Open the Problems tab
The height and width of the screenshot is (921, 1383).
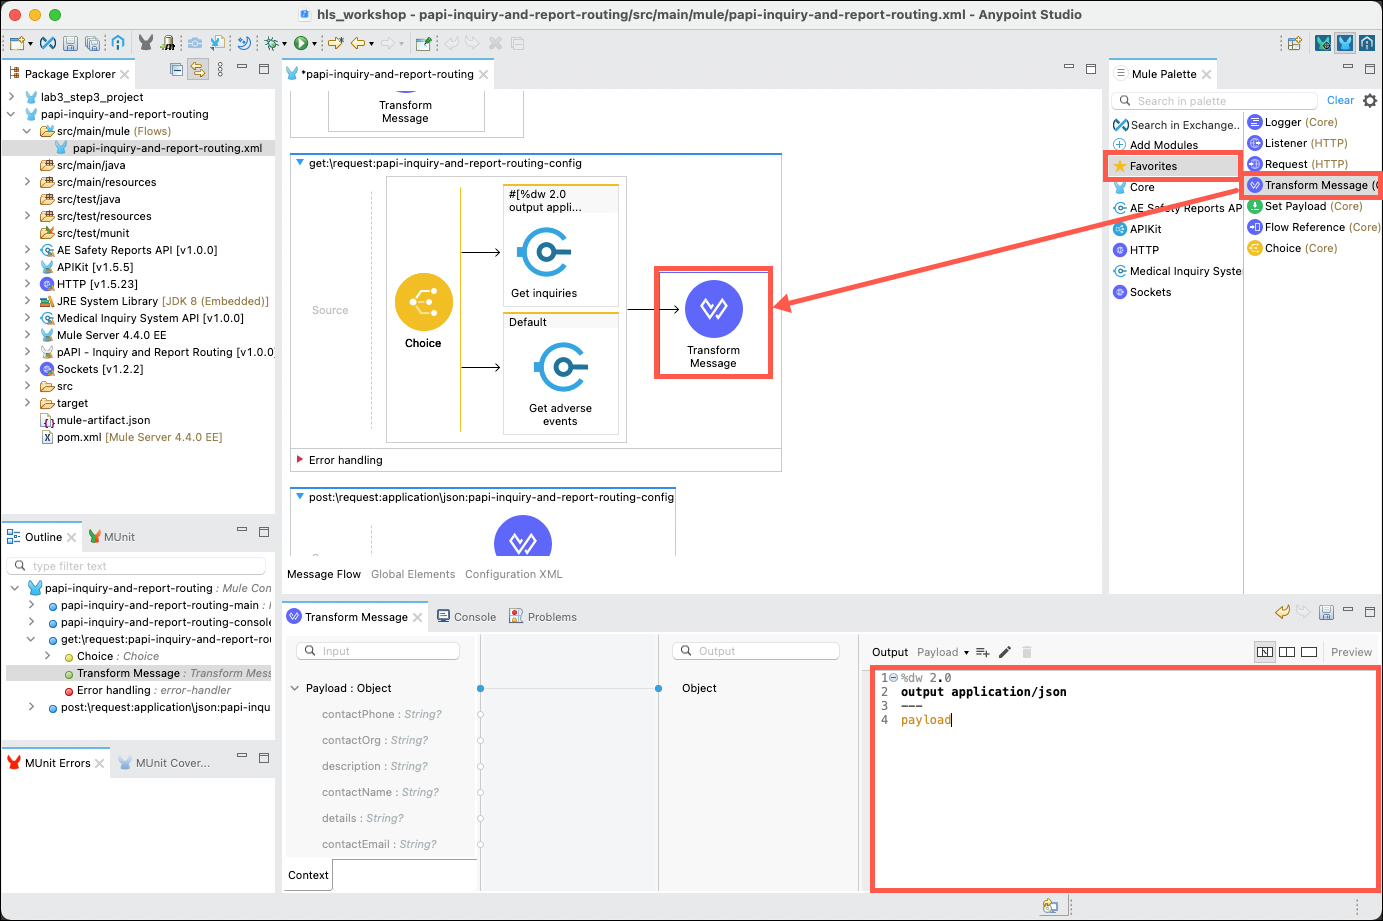[543, 617]
